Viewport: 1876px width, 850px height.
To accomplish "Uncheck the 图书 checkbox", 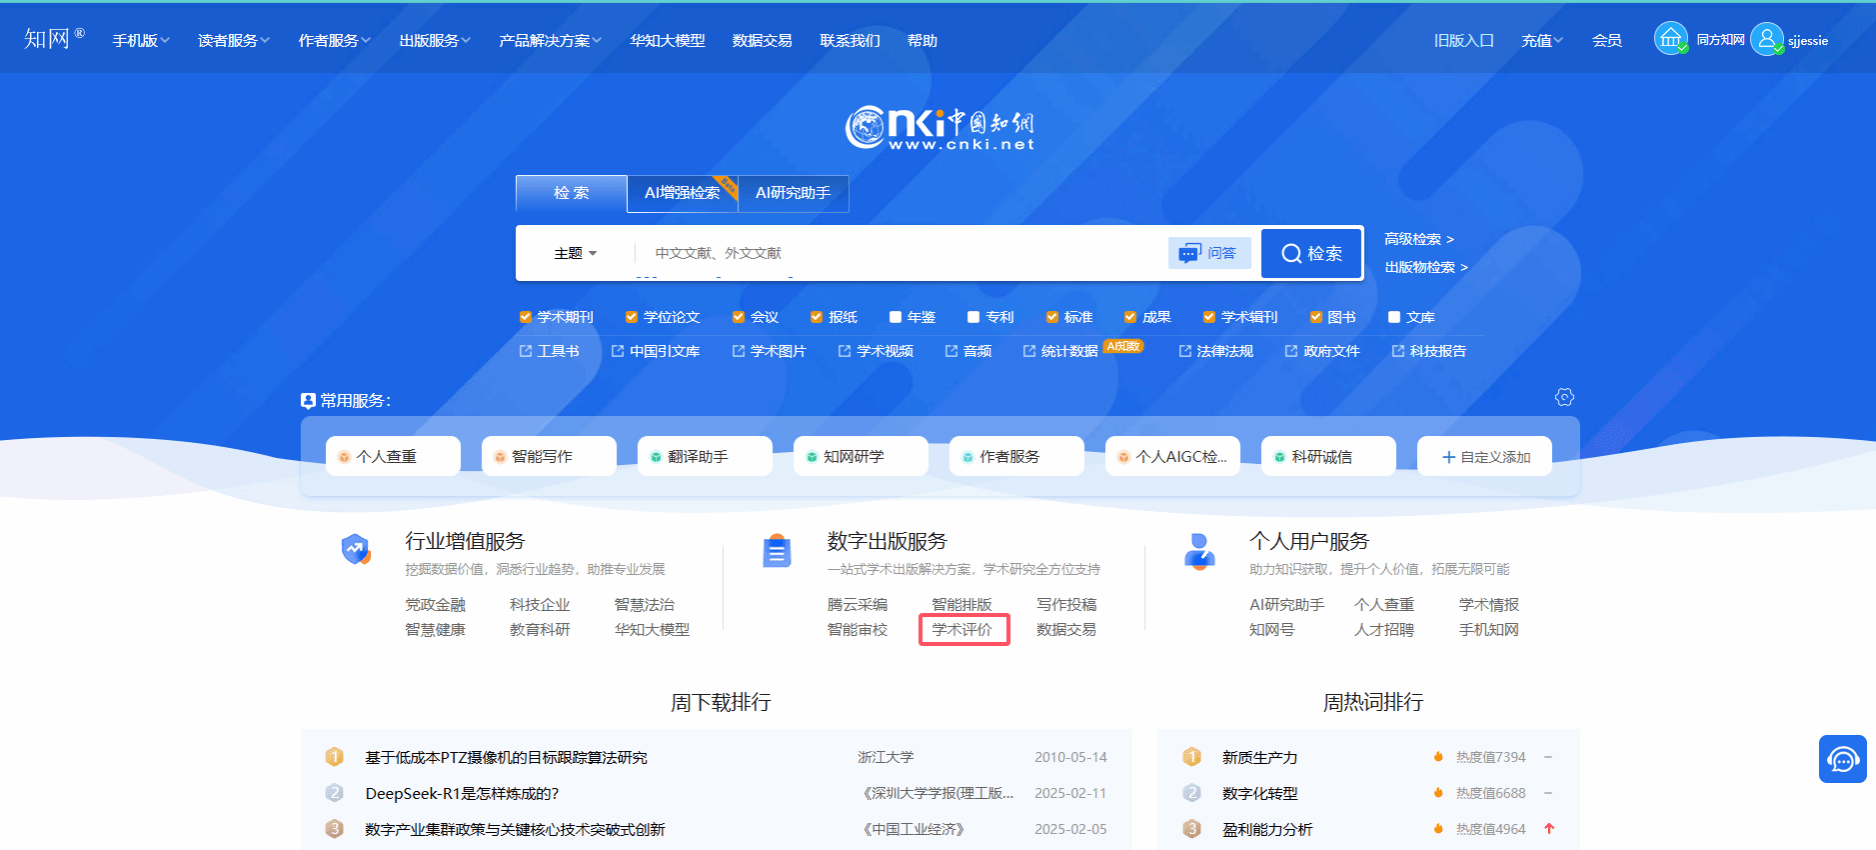I will 1316,317.
